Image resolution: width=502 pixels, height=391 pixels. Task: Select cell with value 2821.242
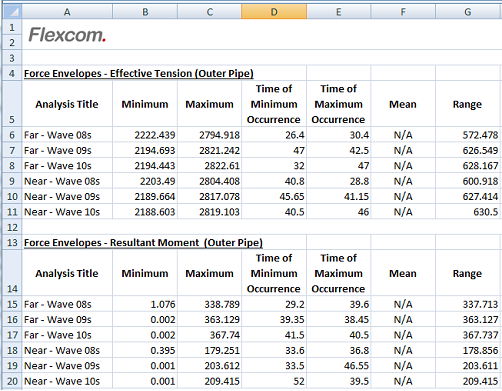[210, 150]
